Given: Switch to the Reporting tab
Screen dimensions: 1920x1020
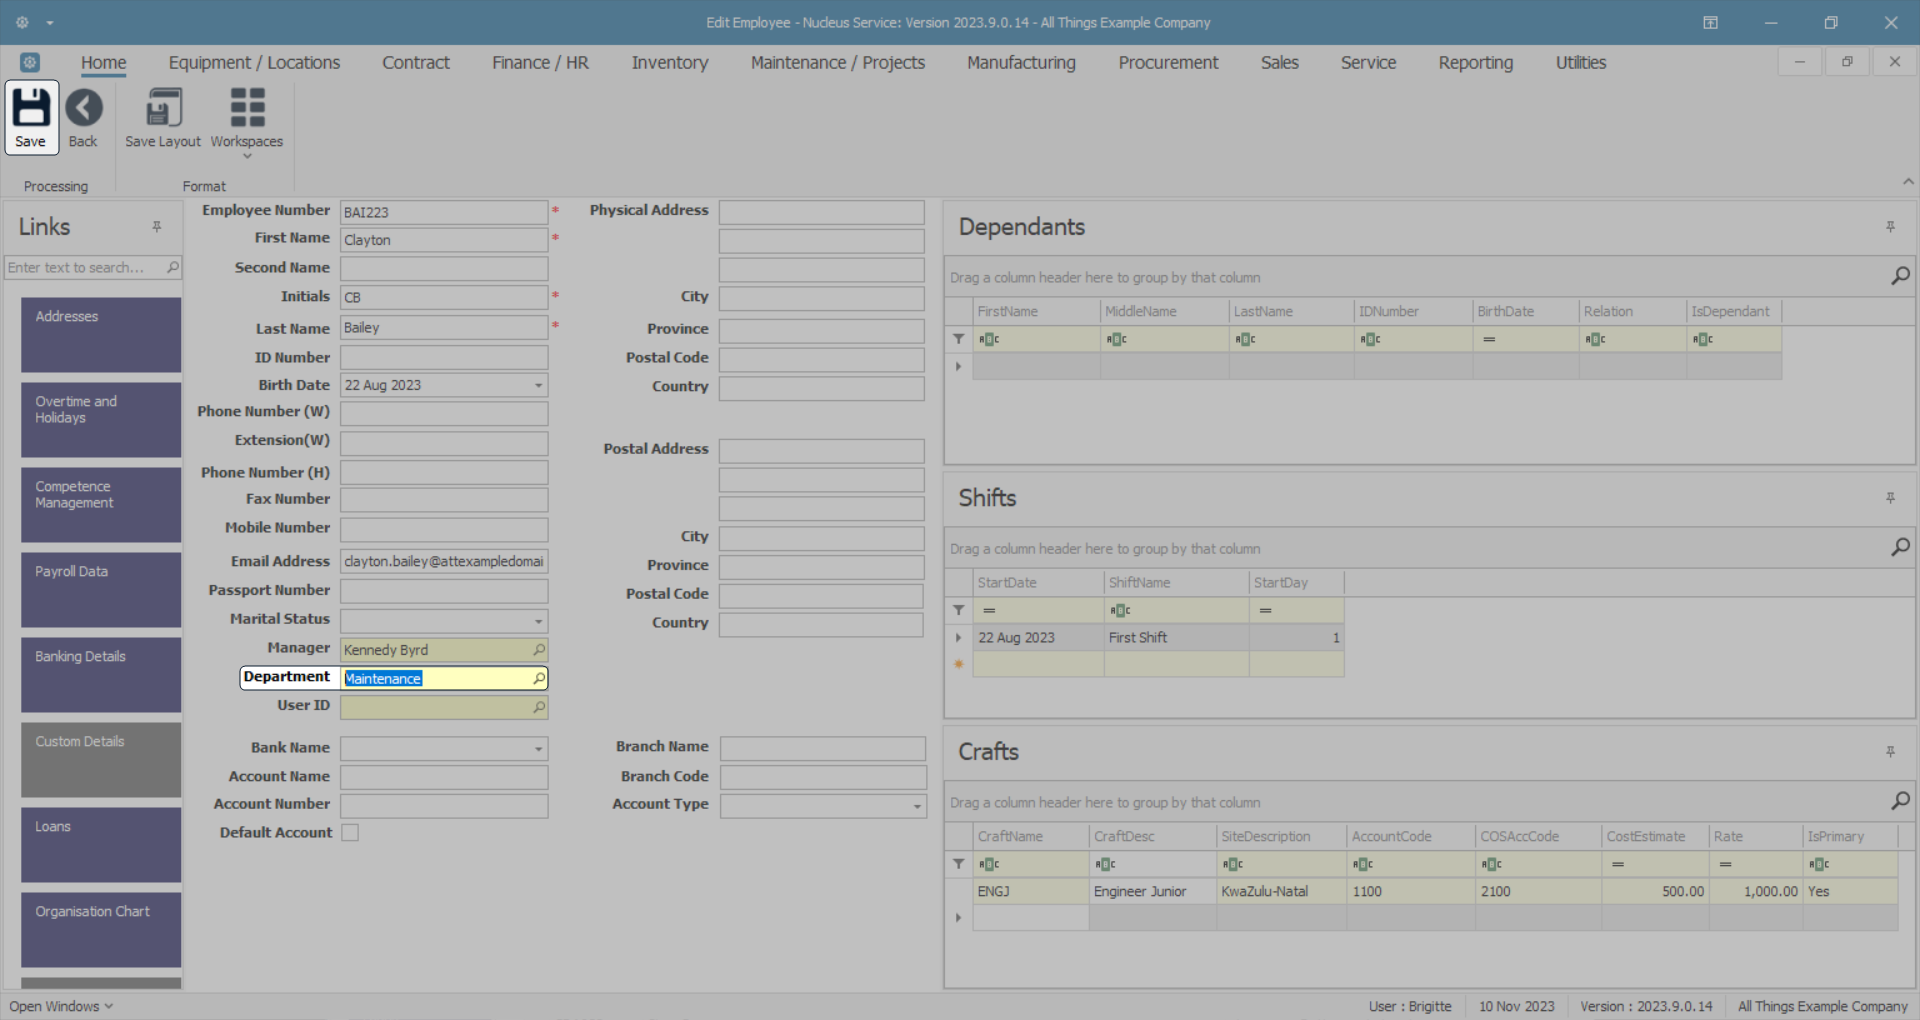Looking at the screenshot, I should [x=1475, y=62].
